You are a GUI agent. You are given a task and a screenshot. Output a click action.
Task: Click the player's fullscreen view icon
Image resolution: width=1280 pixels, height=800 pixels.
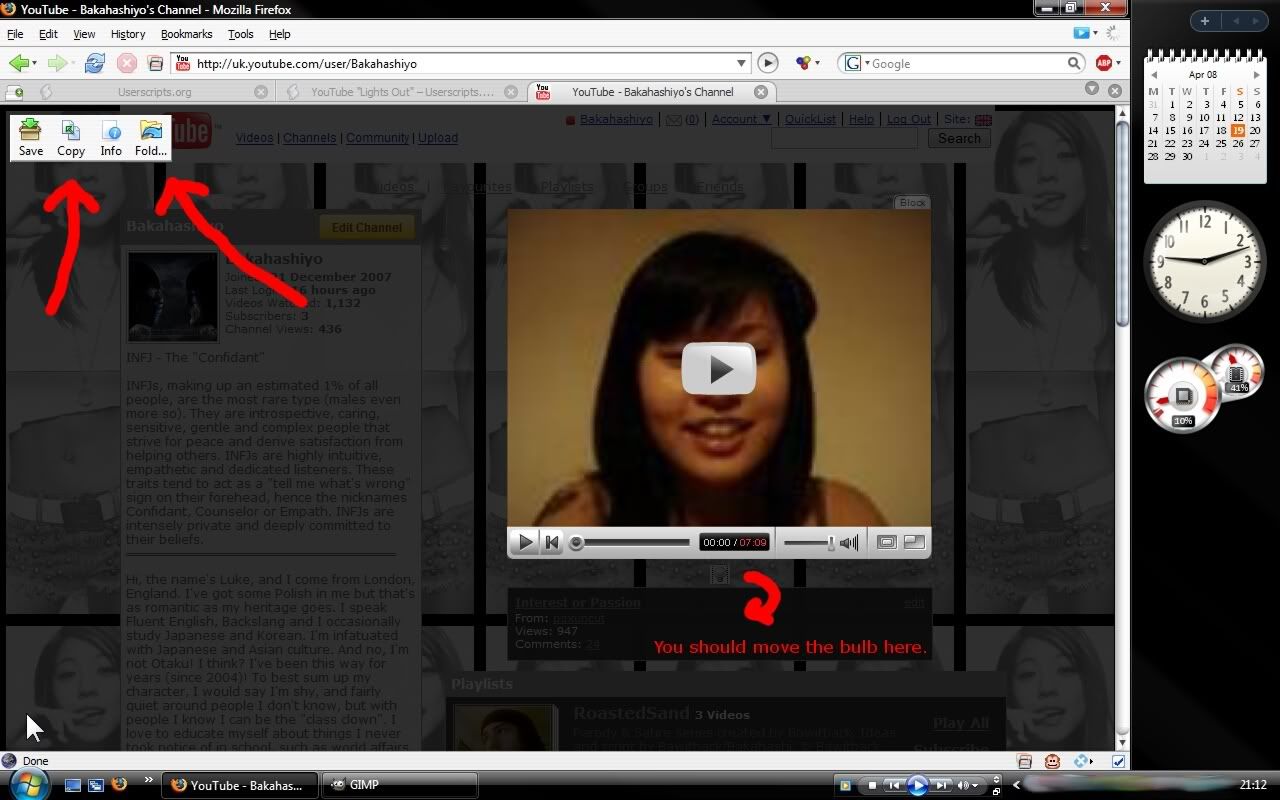click(x=914, y=542)
